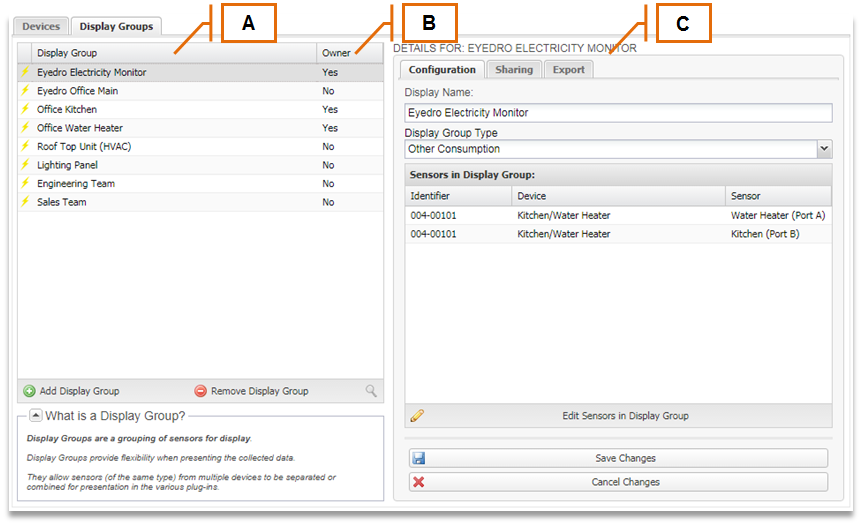Sort sensors by Device column header
Screen dimensions: 864x524
pyautogui.click(x=618, y=196)
